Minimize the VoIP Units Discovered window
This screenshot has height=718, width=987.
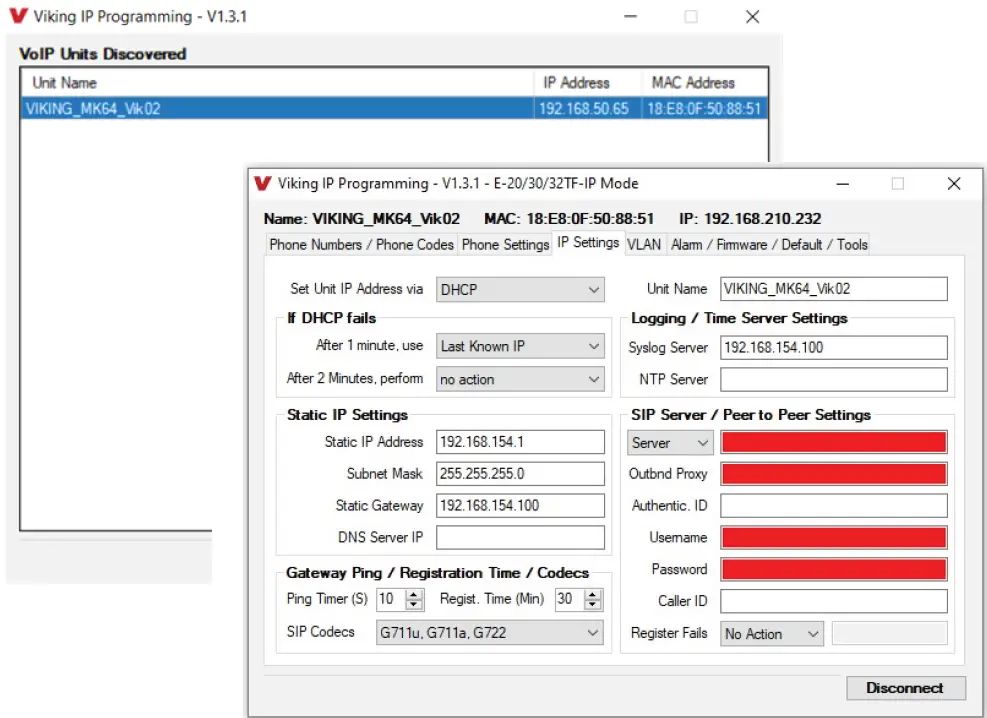pyautogui.click(x=631, y=17)
